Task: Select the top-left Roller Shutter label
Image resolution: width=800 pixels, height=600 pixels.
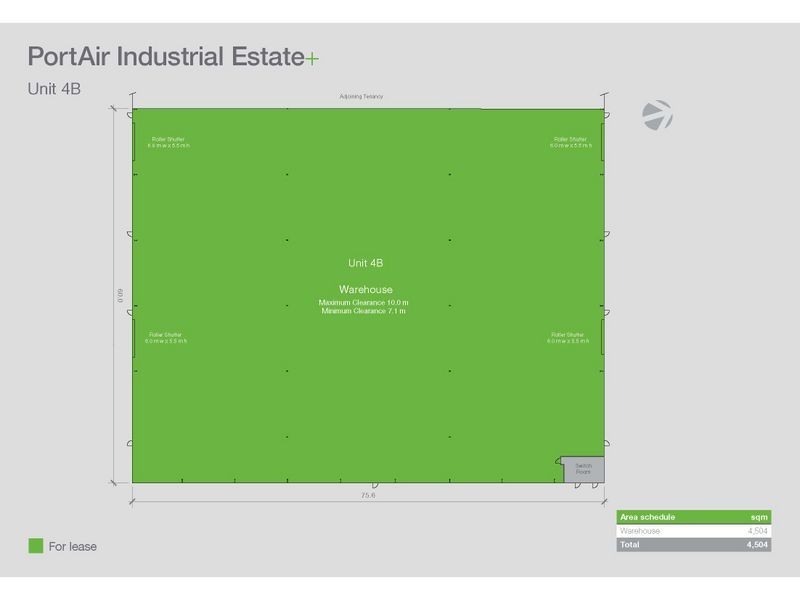Action: 168,142
